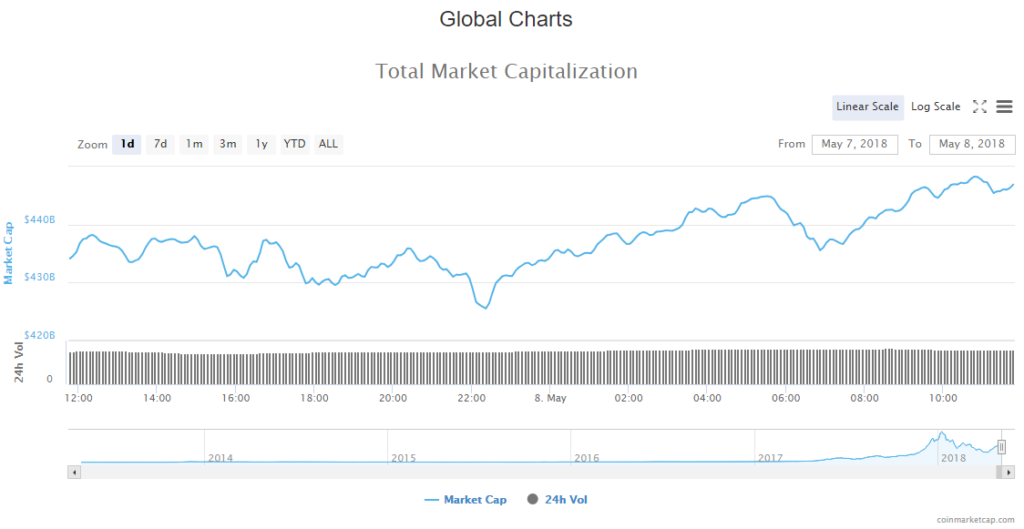Click the navigator range handle
The image size is (1024, 529).
[x=1001, y=447]
